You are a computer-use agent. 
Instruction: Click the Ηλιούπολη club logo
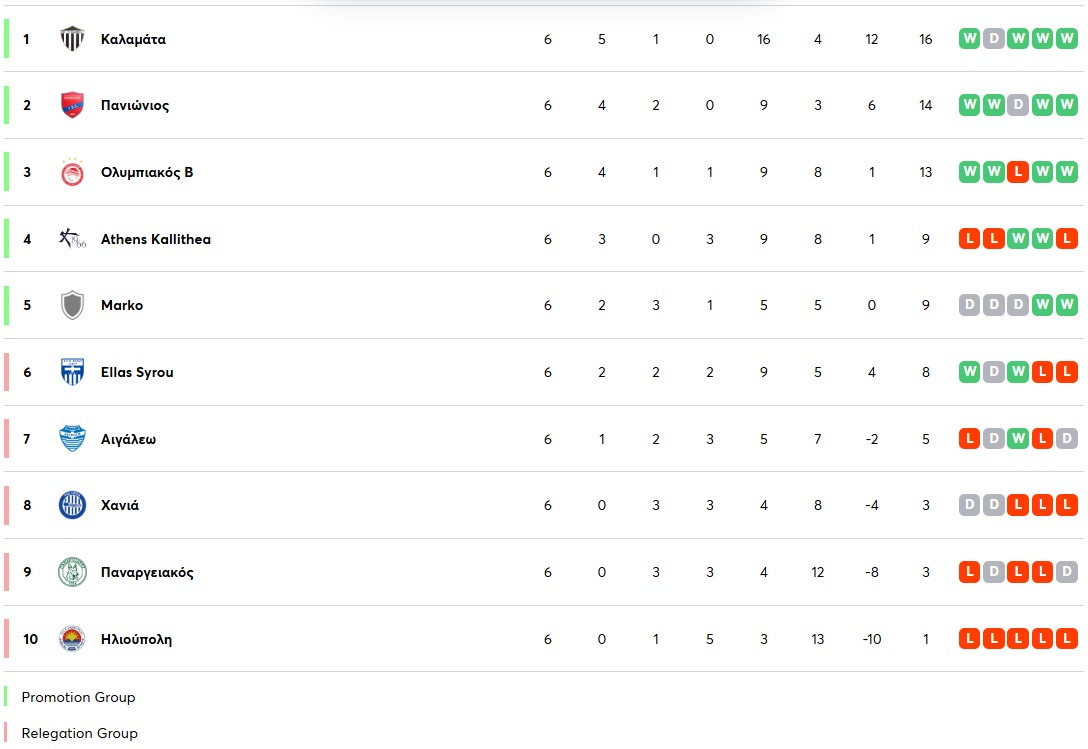72,639
